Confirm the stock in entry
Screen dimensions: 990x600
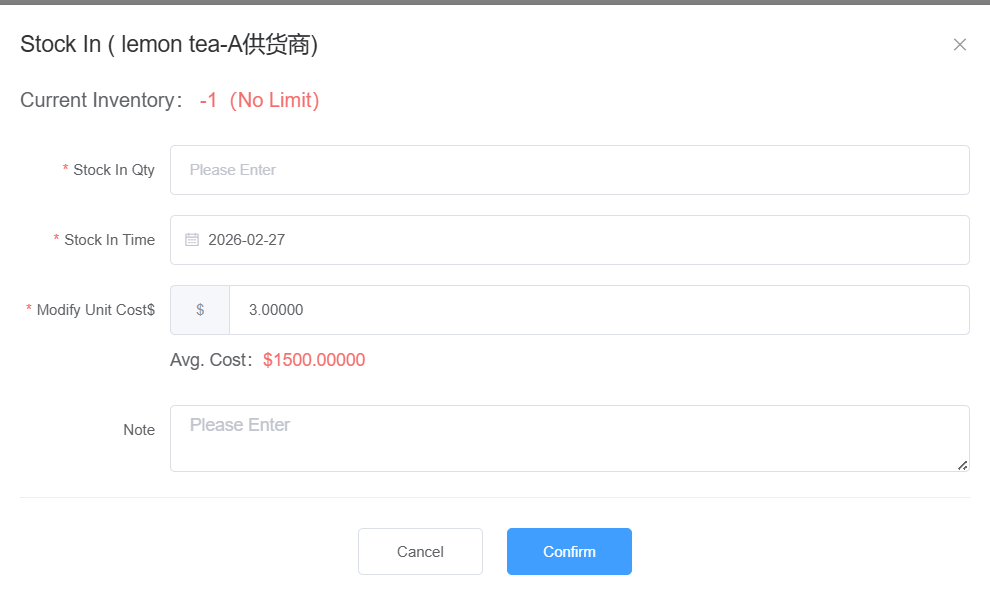pyautogui.click(x=569, y=552)
